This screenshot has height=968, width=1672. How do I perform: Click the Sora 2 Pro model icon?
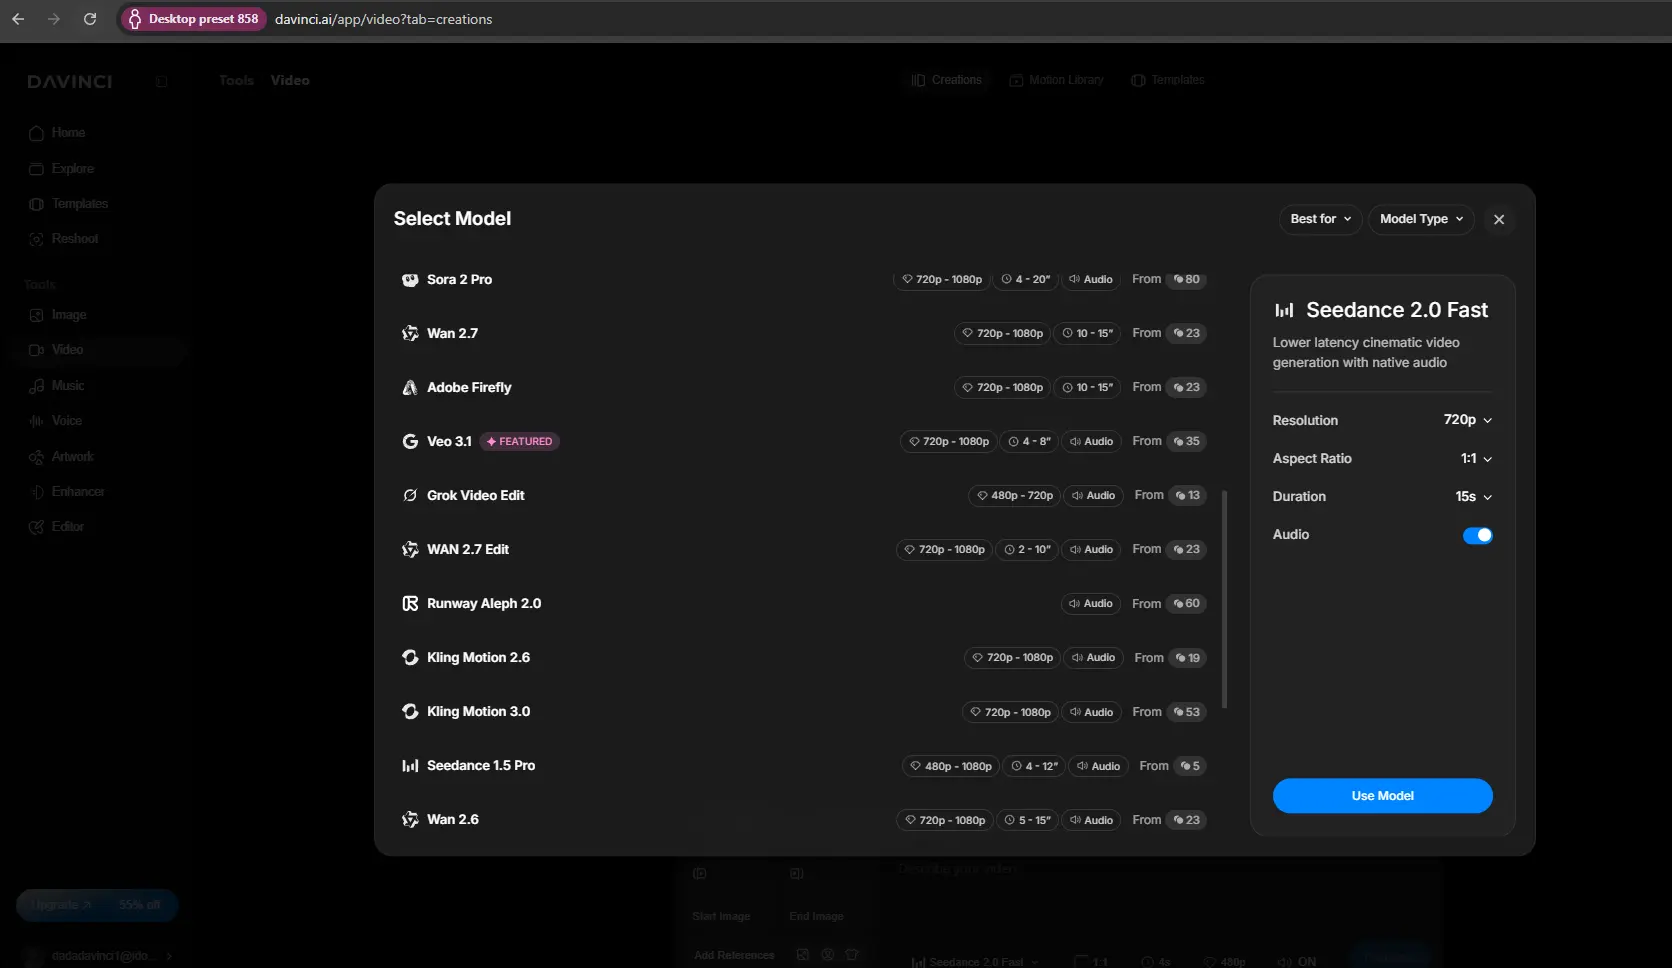[410, 280]
